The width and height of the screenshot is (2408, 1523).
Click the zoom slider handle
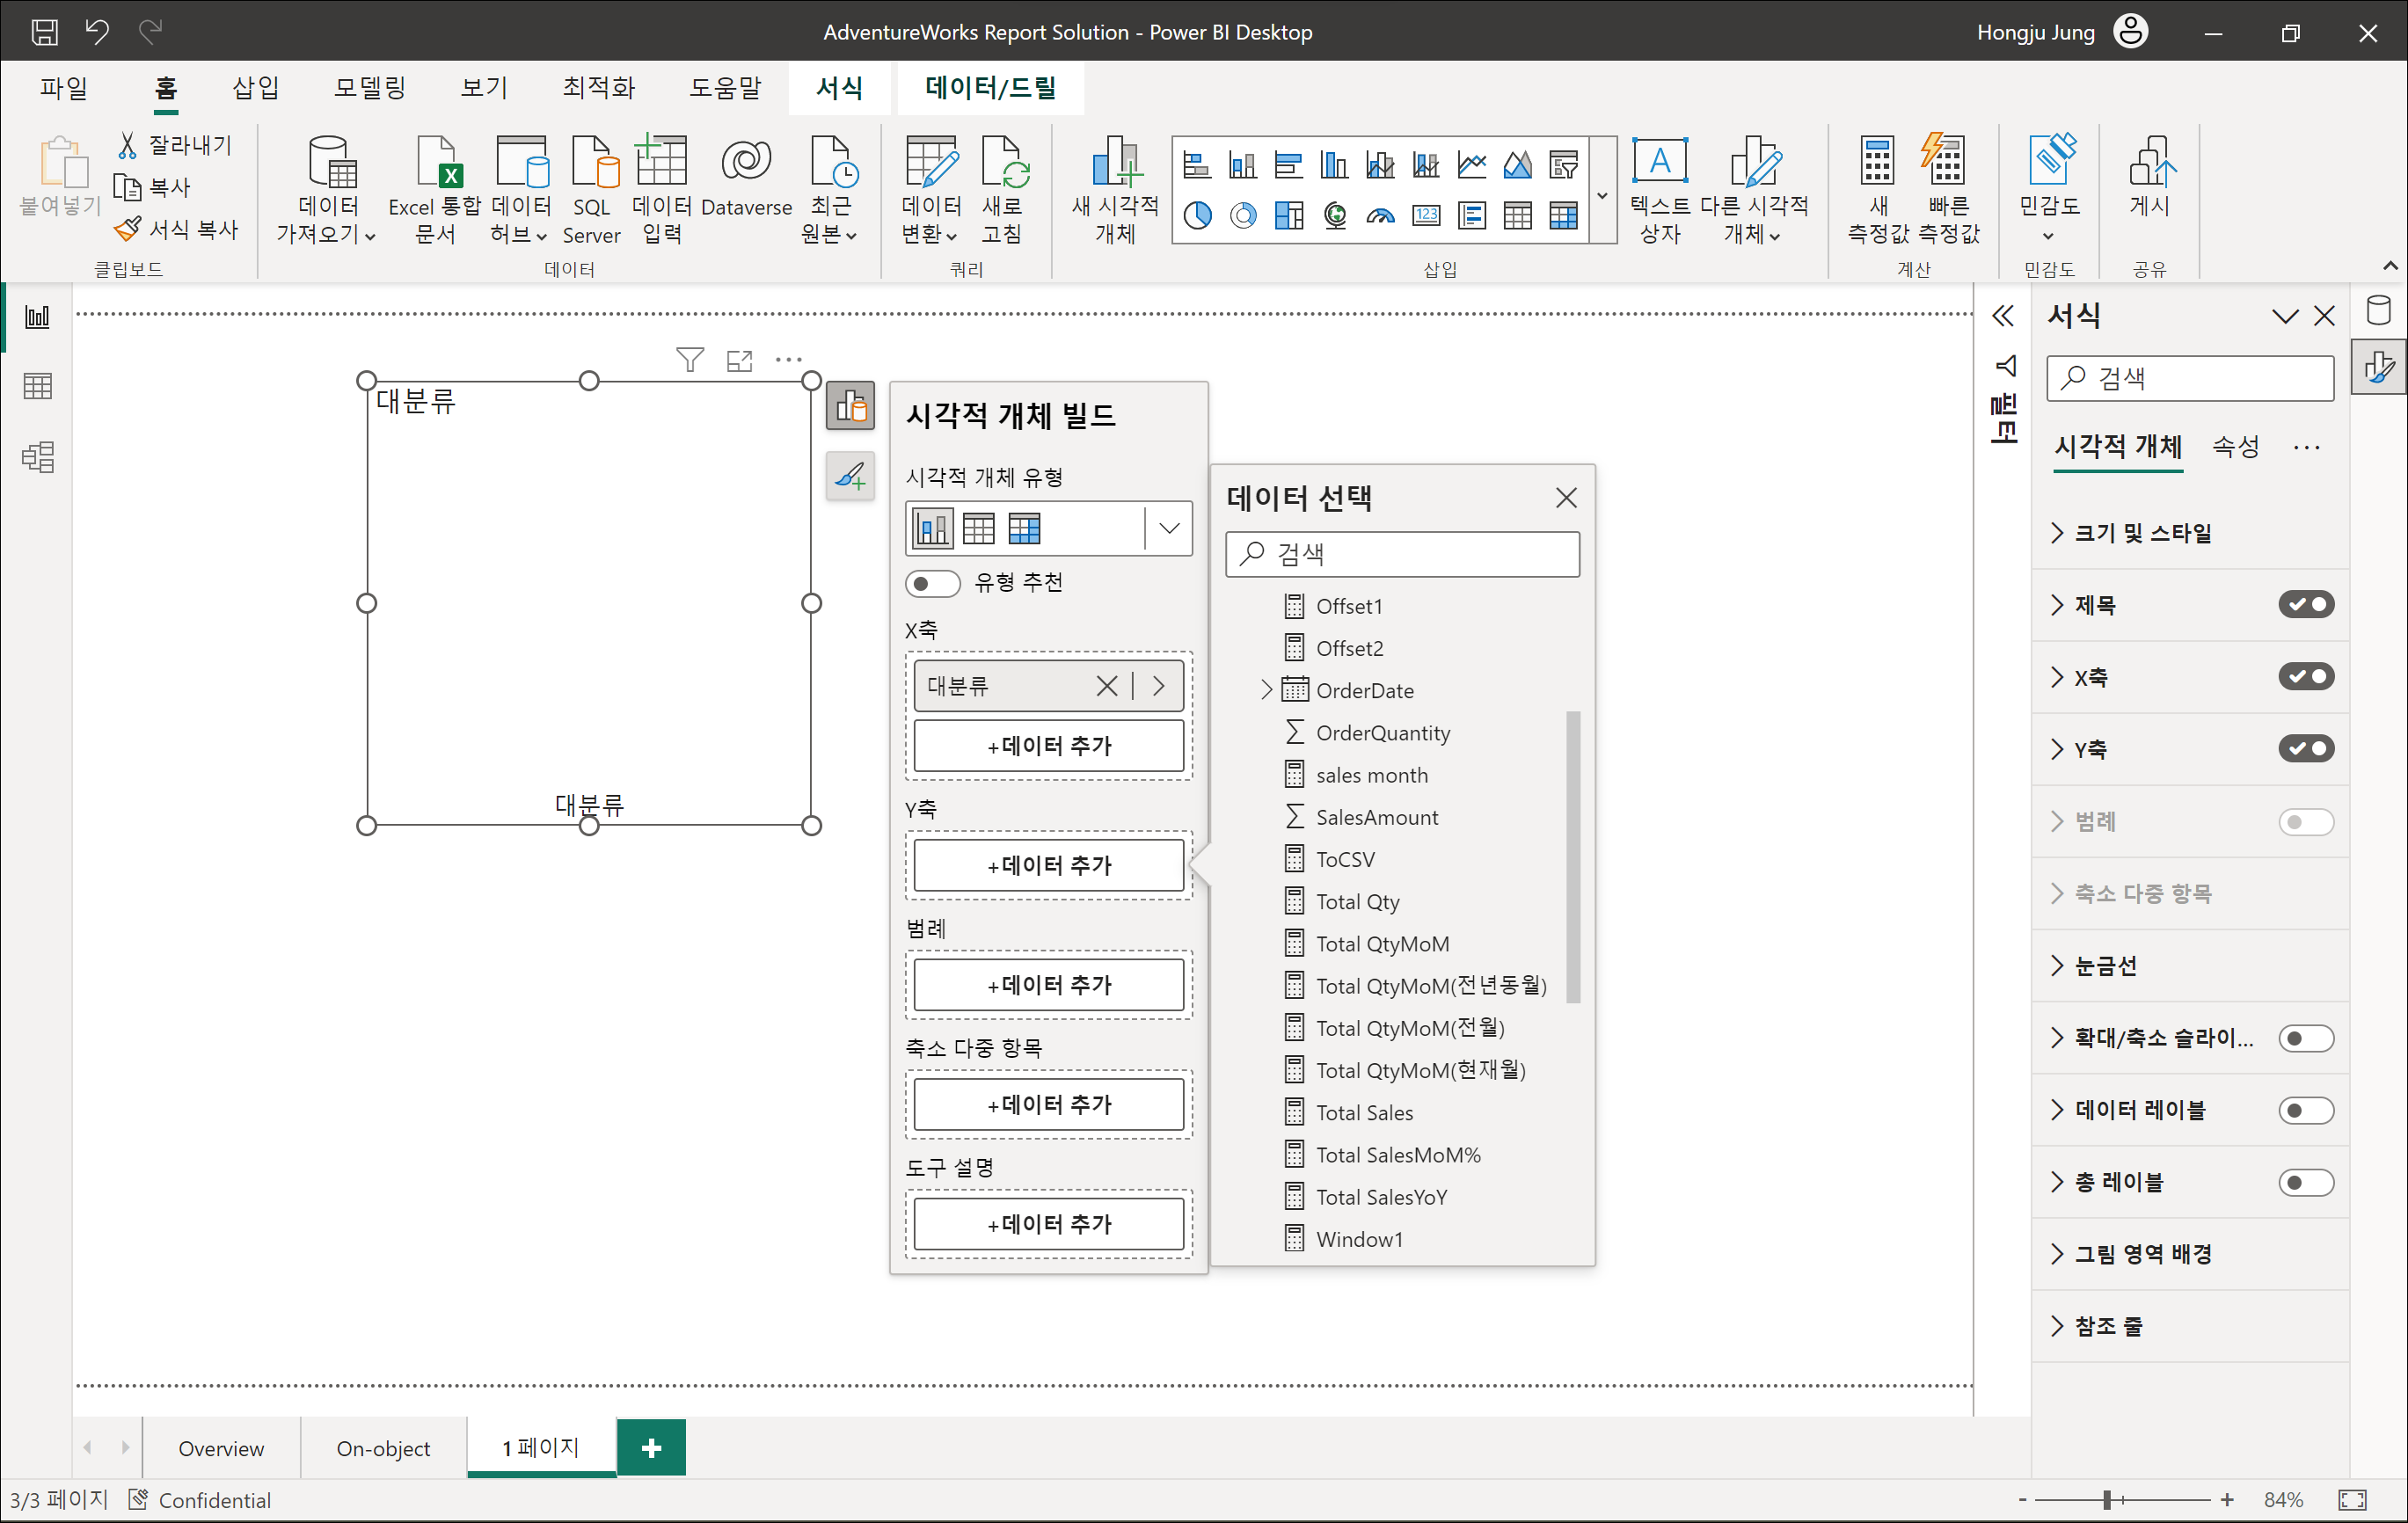click(2107, 1499)
